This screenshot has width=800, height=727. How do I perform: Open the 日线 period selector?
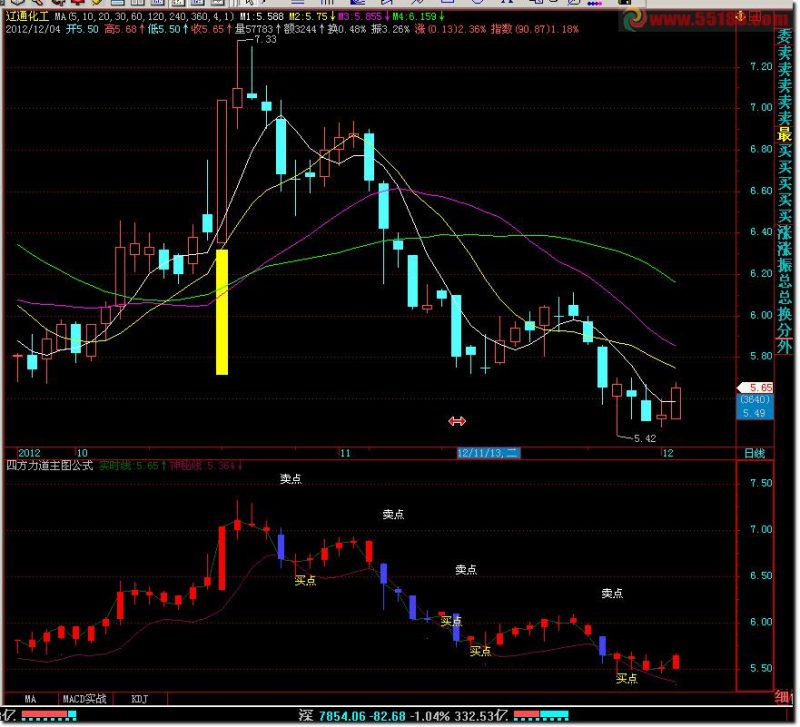click(x=755, y=453)
